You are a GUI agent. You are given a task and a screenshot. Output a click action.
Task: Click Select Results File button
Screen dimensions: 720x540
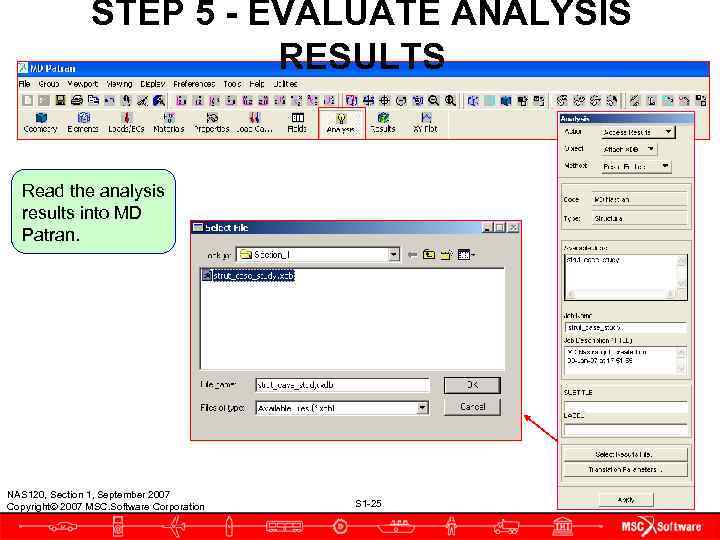tap(625, 454)
